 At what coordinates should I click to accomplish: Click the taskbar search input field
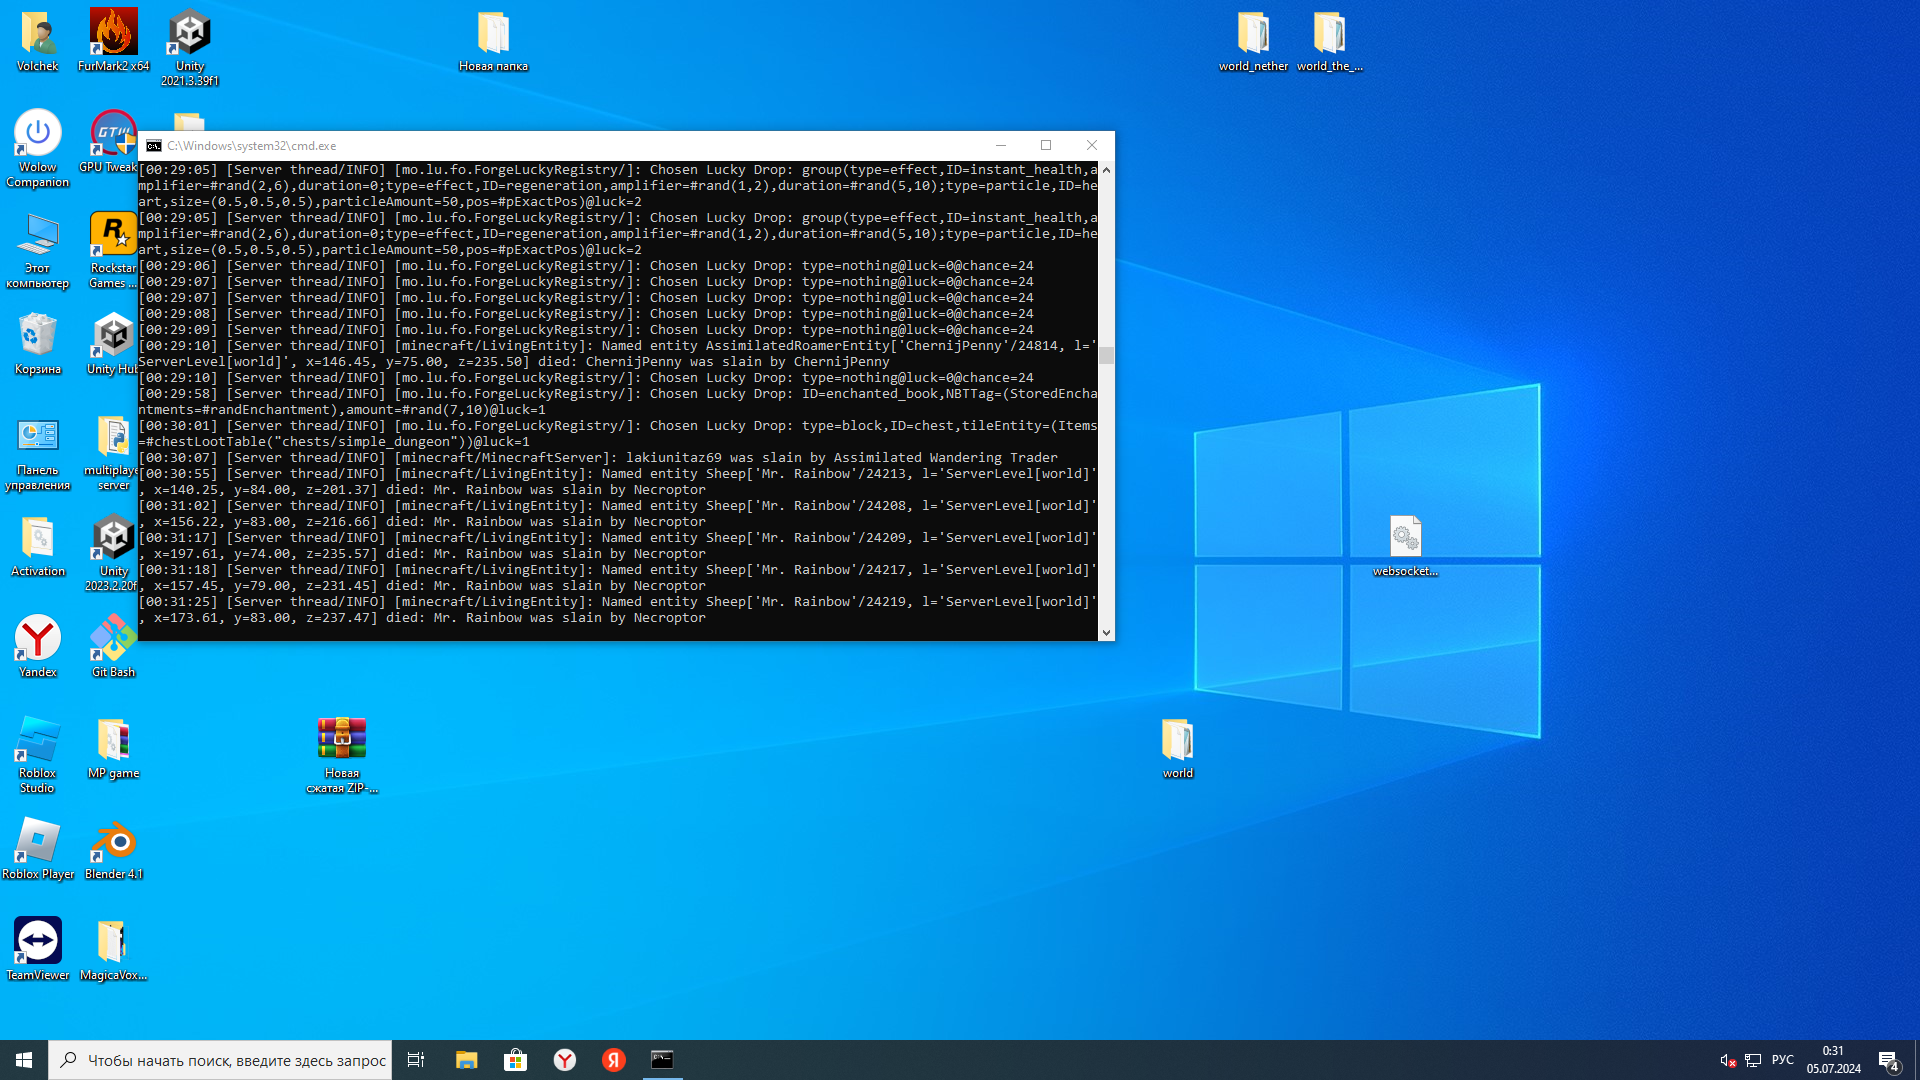click(236, 1060)
